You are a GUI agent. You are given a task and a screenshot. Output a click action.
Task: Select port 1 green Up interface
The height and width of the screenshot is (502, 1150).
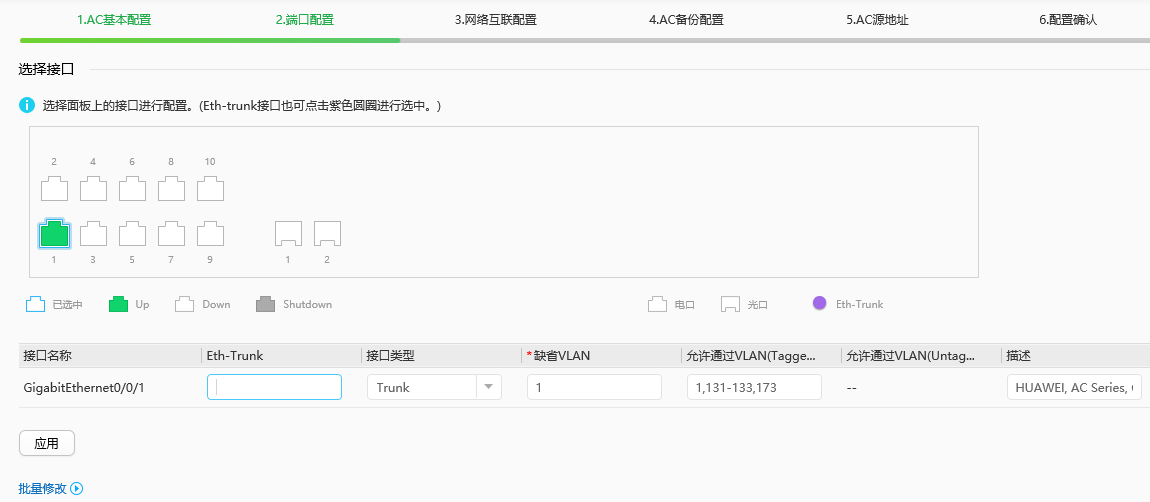point(54,234)
